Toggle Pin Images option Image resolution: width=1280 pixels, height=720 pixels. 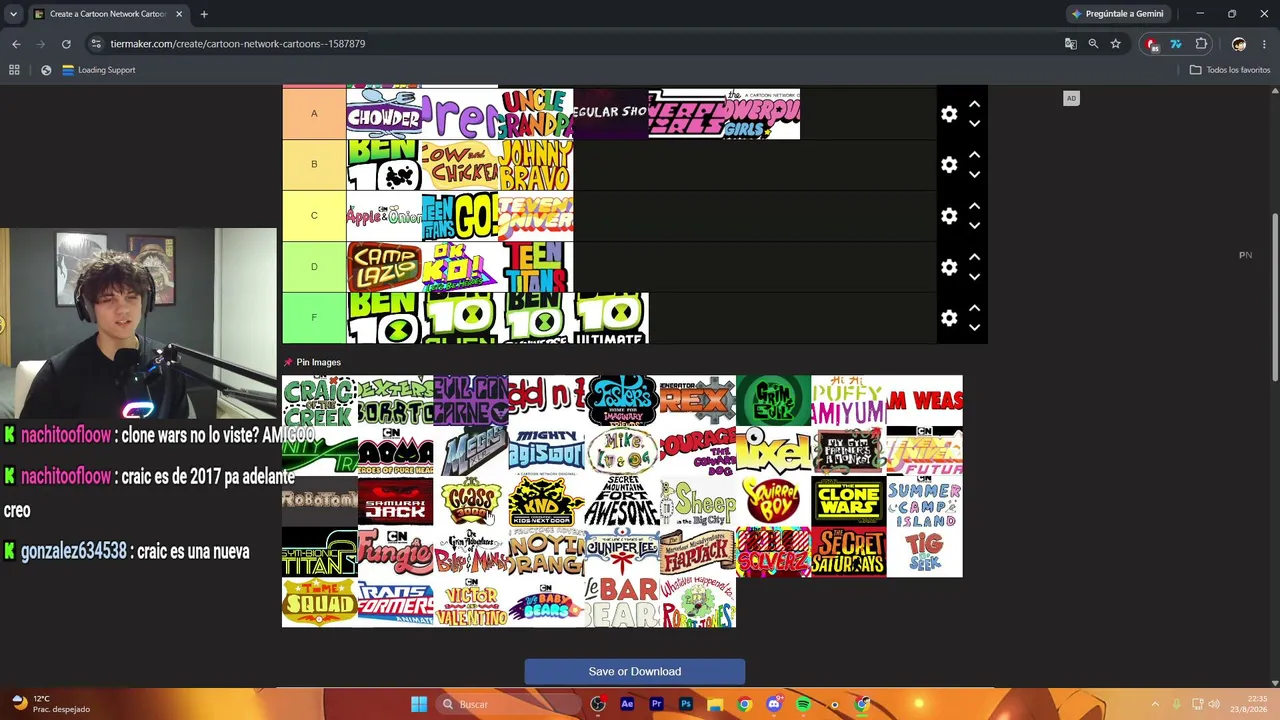(312, 362)
